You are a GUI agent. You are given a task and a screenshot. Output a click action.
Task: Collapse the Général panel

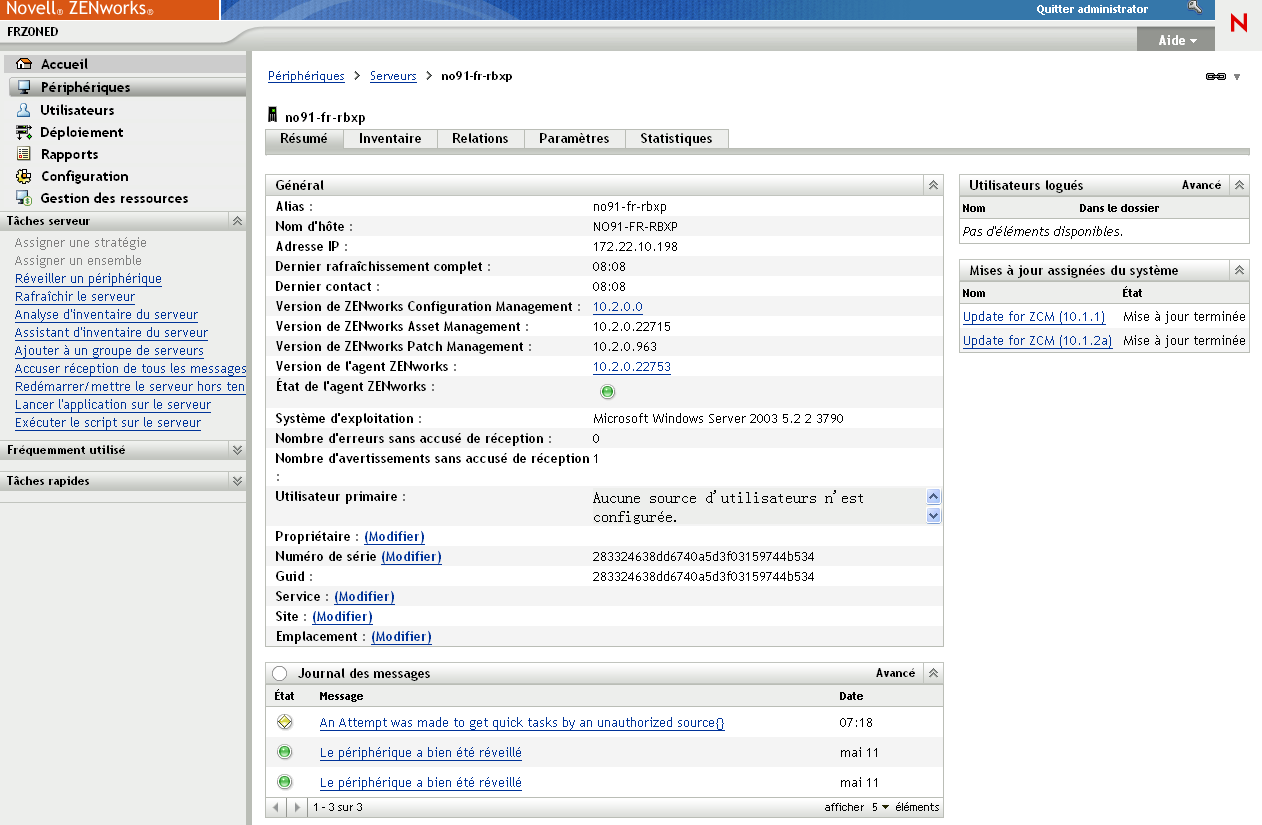tap(932, 185)
